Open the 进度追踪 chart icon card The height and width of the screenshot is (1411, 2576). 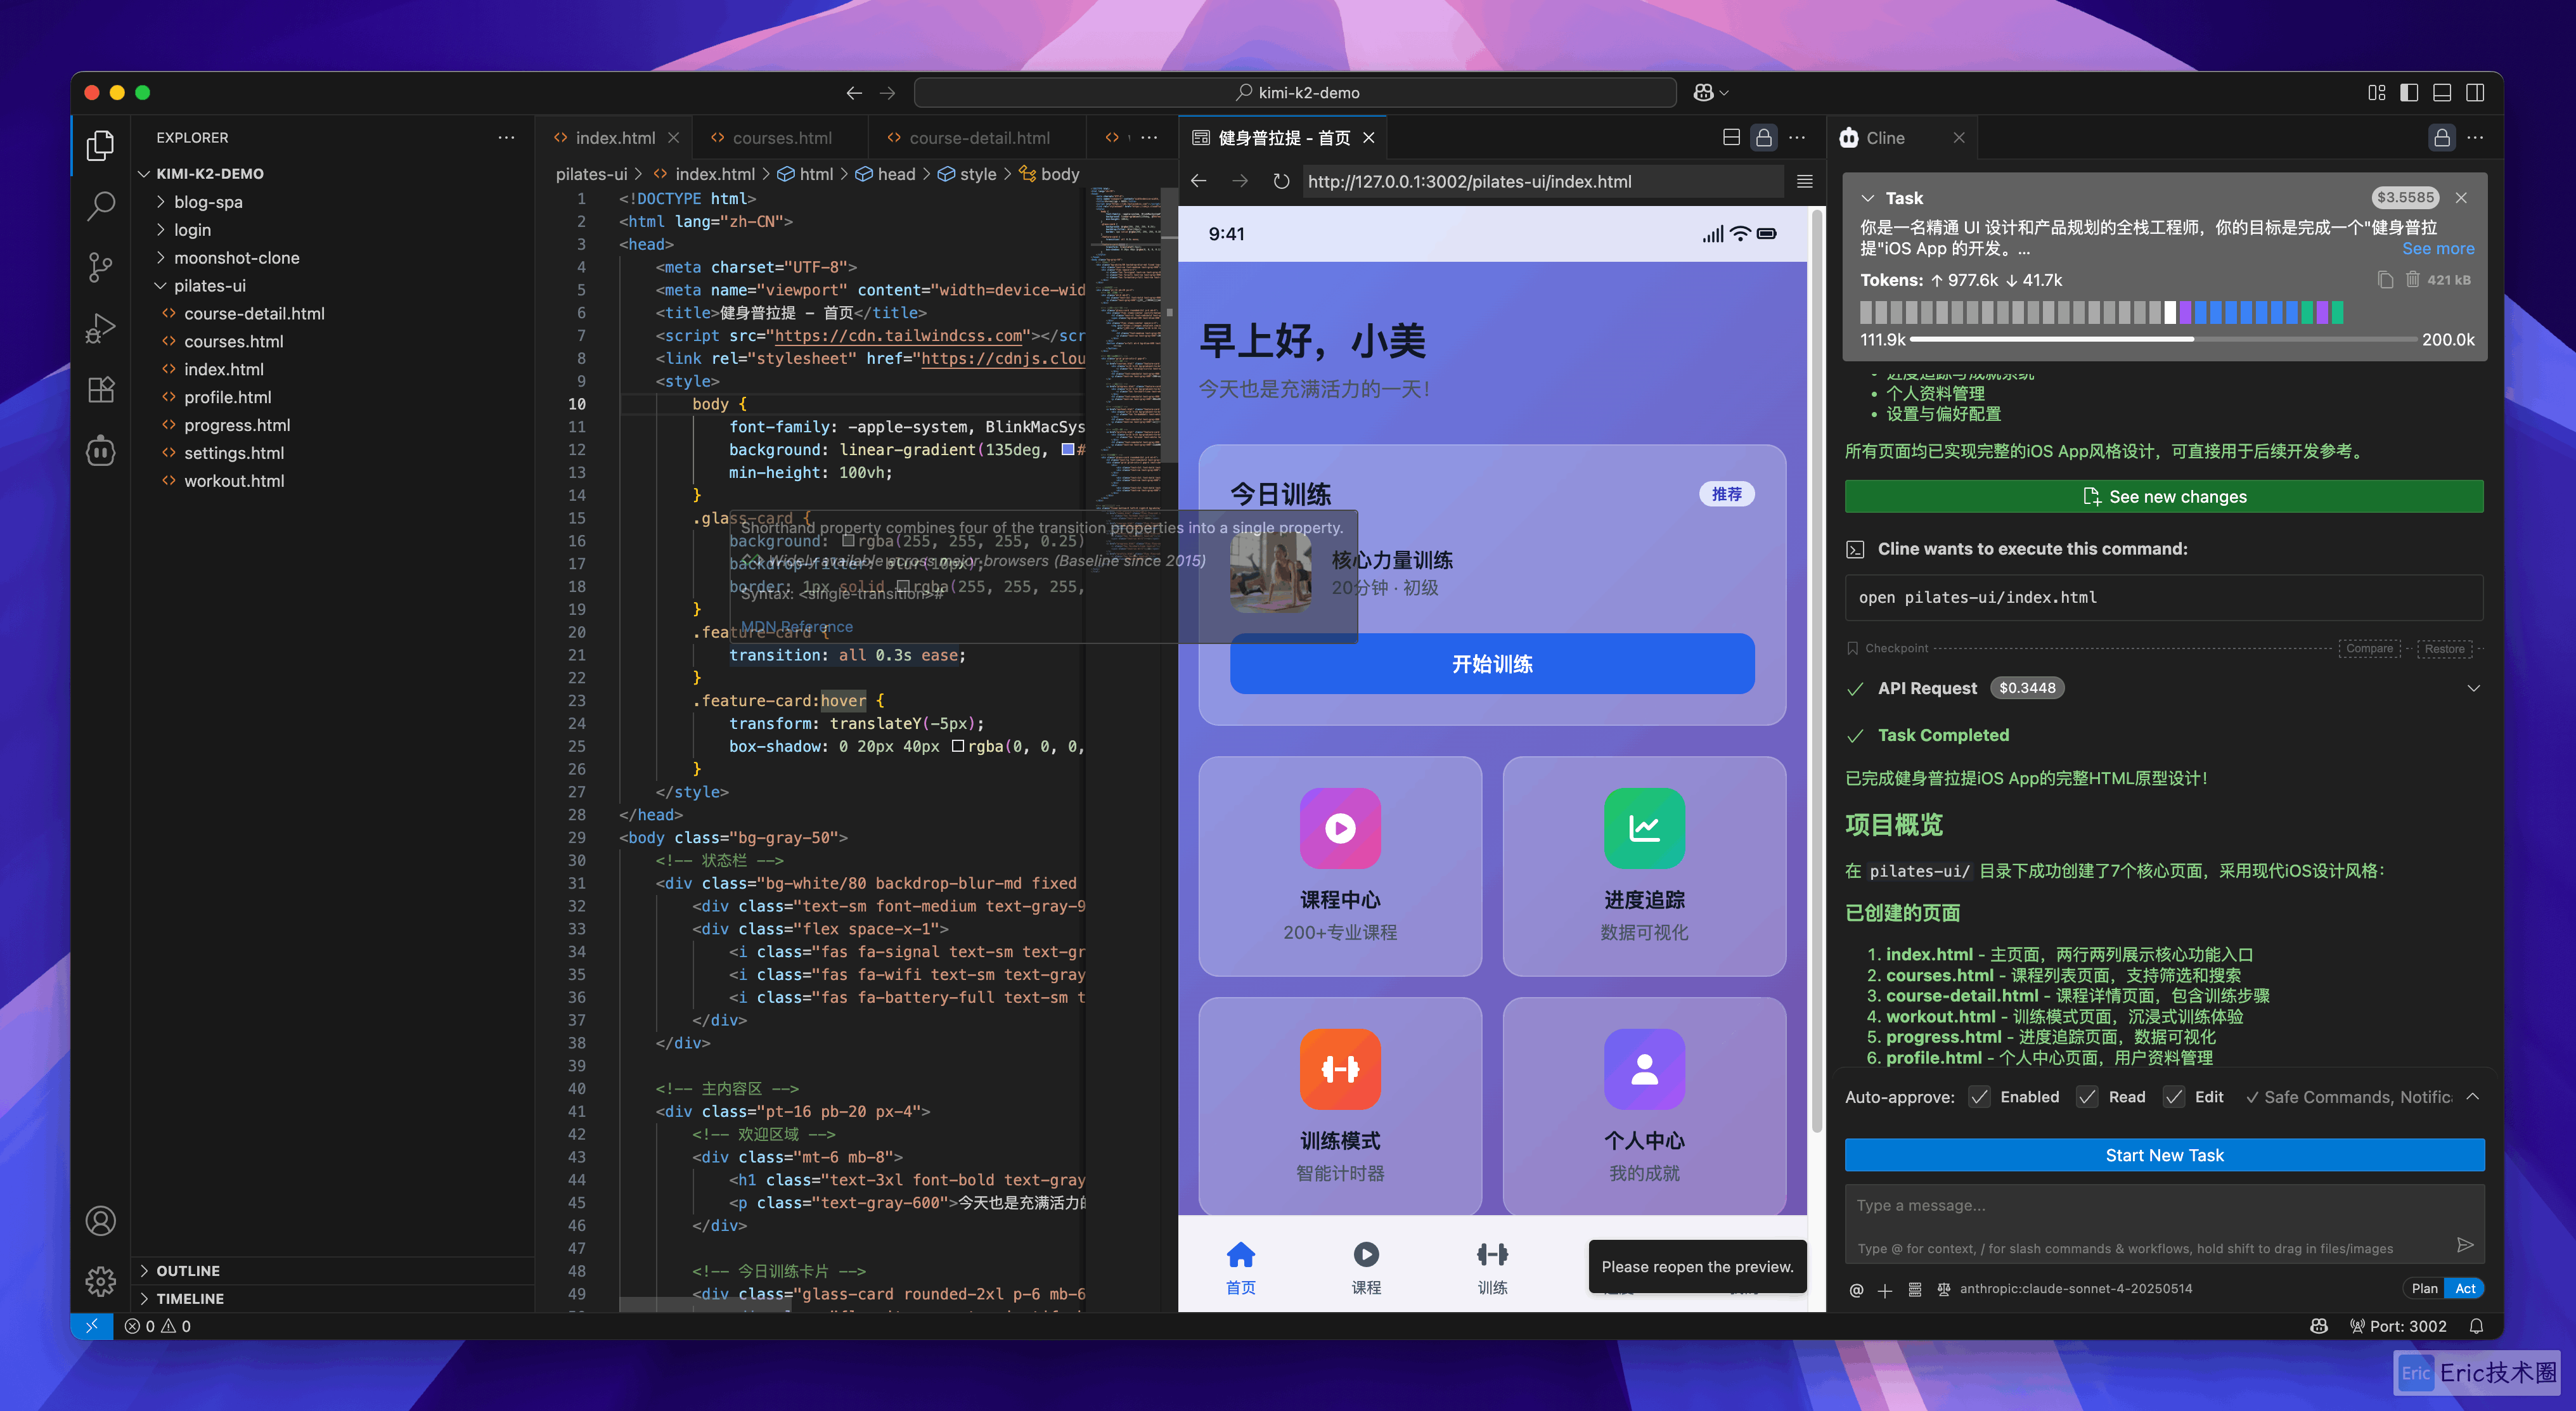[1644, 866]
